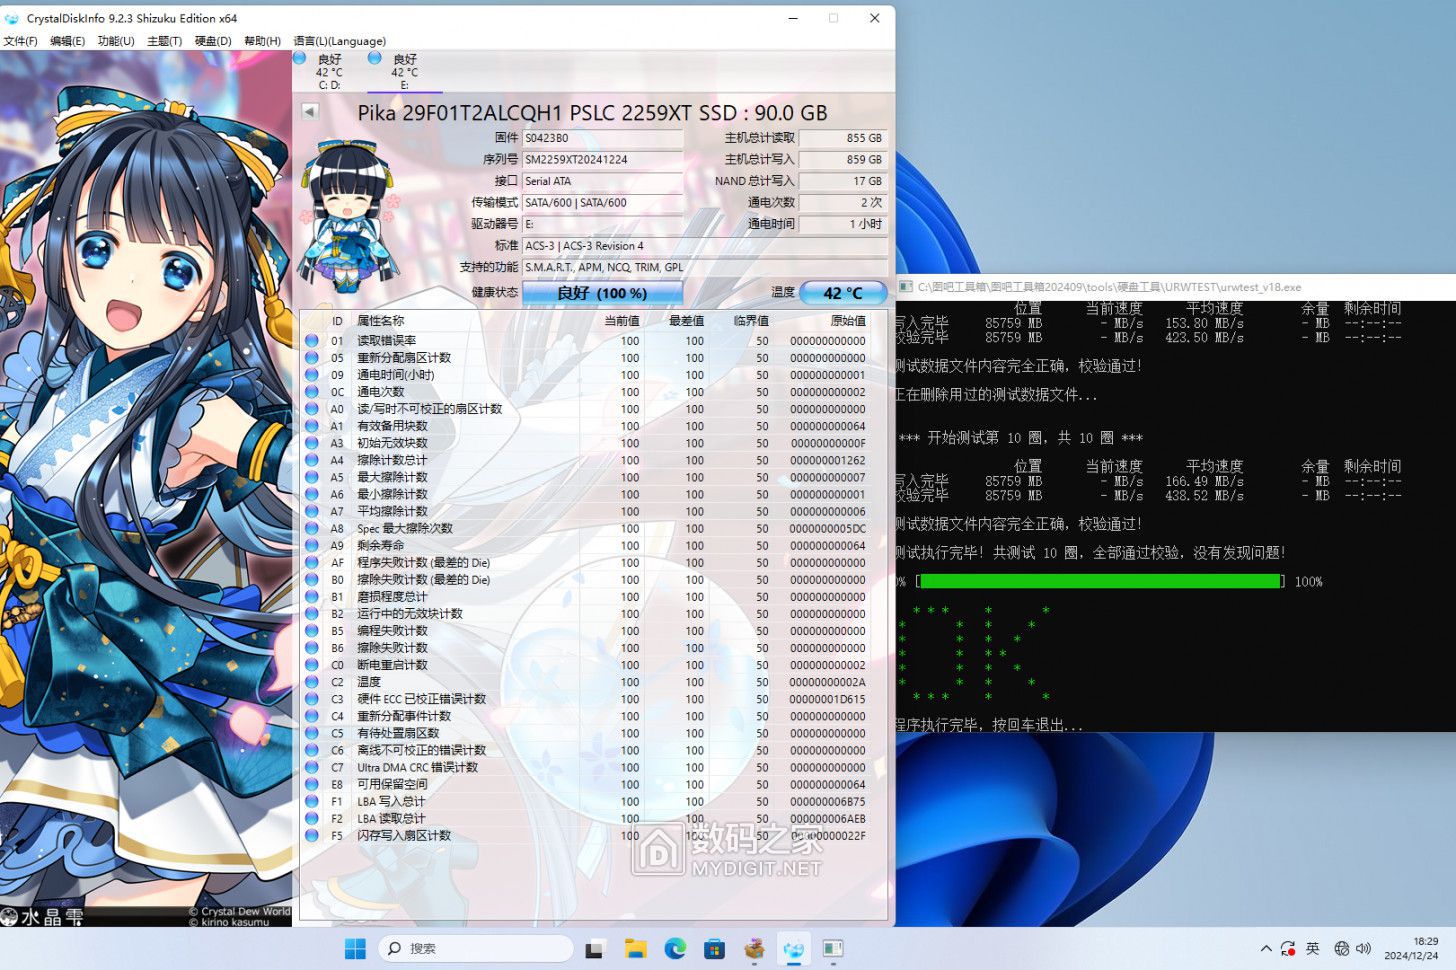Open Microsoft Edge from the taskbar
This screenshot has width=1456, height=970.
tap(675, 948)
